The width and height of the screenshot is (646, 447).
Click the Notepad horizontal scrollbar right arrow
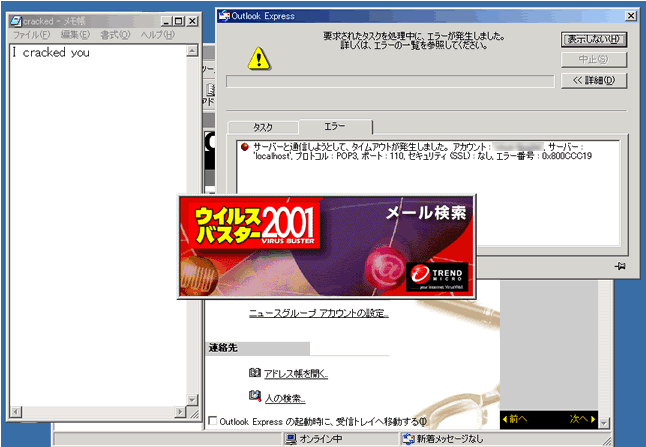click(x=180, y=412)
